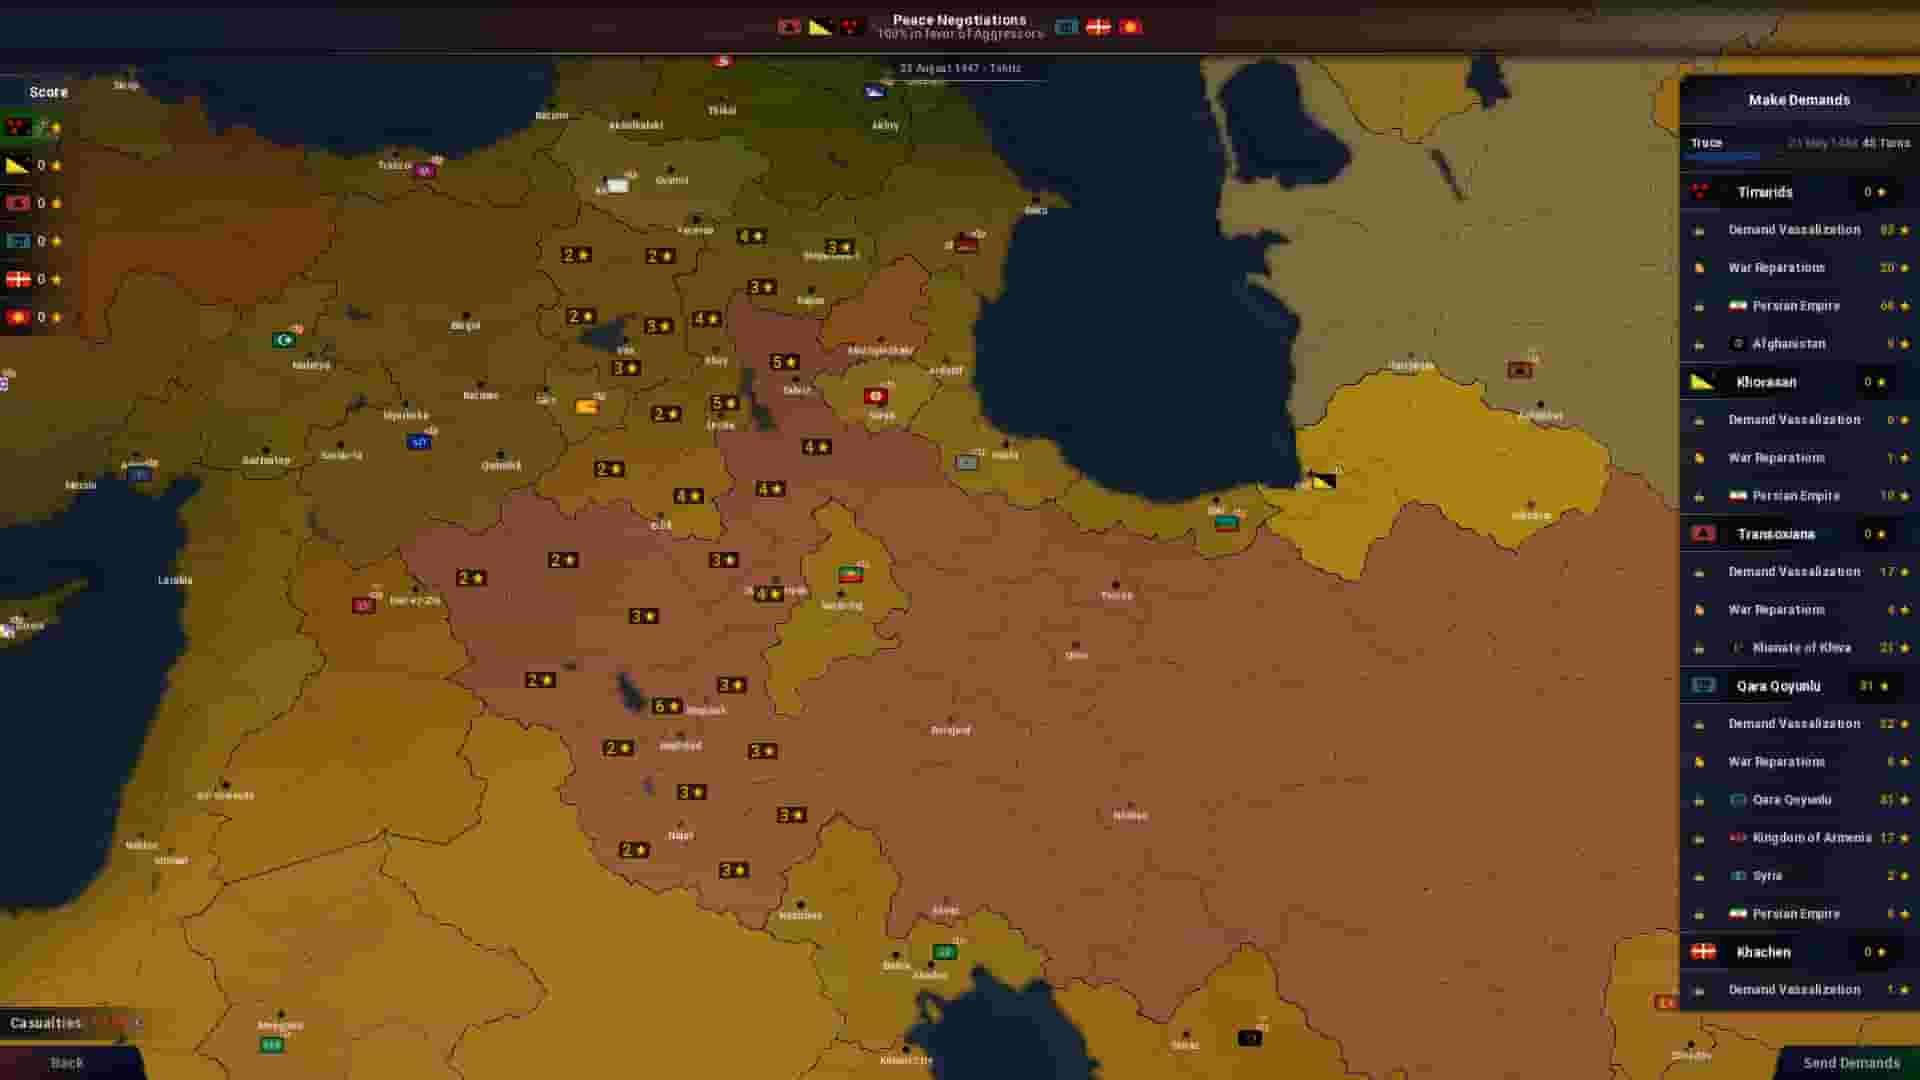Click the Khachen cross flag in the panel
Screen dimensions: 1920x1080
pos(1703,952)
